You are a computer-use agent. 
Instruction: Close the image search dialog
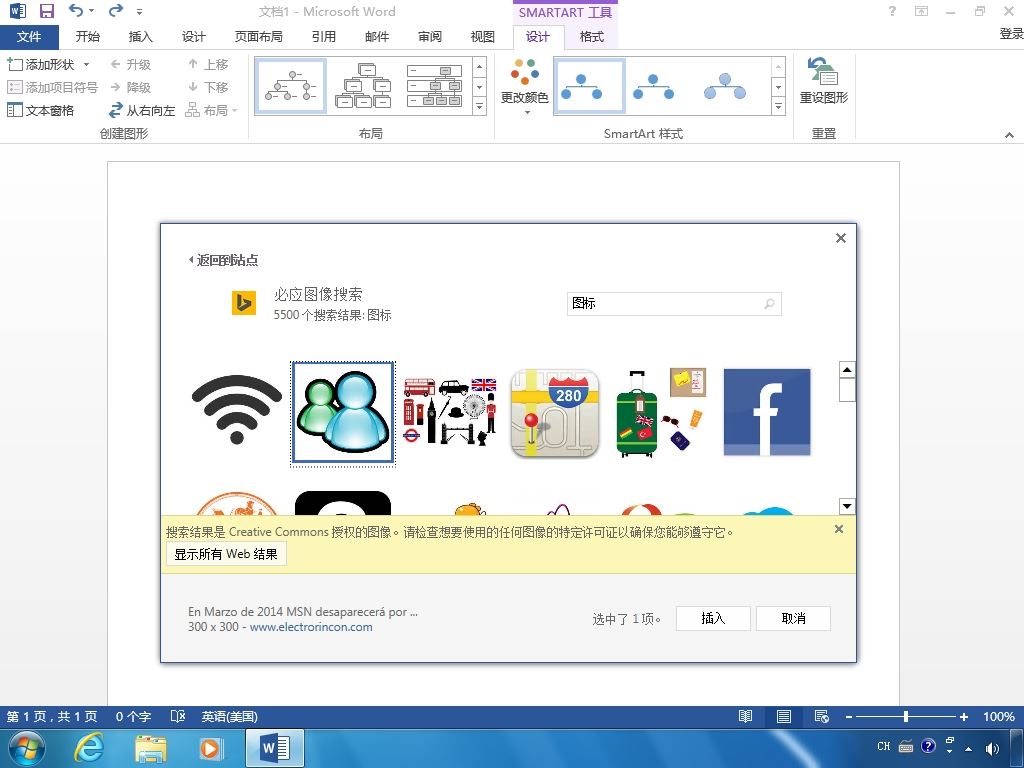point(841,238)
